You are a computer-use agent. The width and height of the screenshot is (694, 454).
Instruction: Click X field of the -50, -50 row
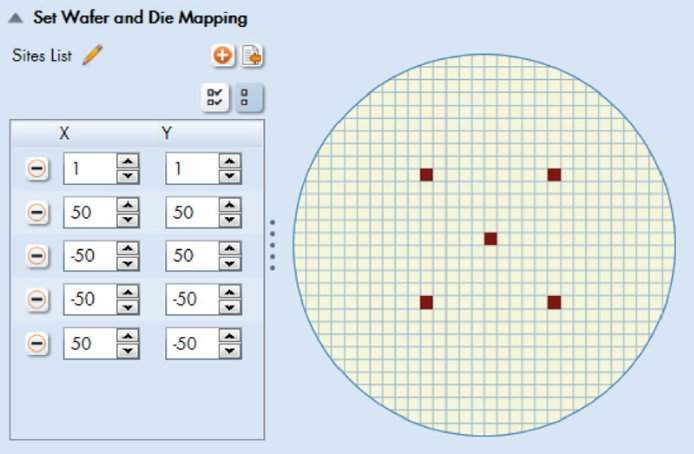coord(90,300)
